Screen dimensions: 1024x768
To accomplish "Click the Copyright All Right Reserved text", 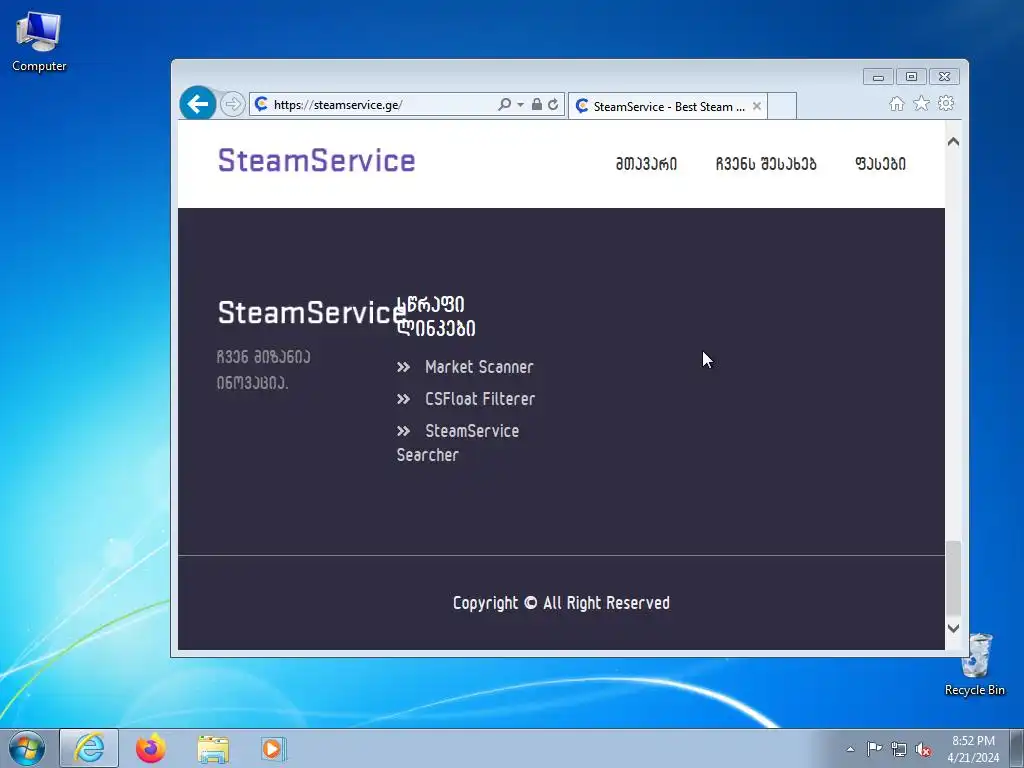I will click(561, 603).
